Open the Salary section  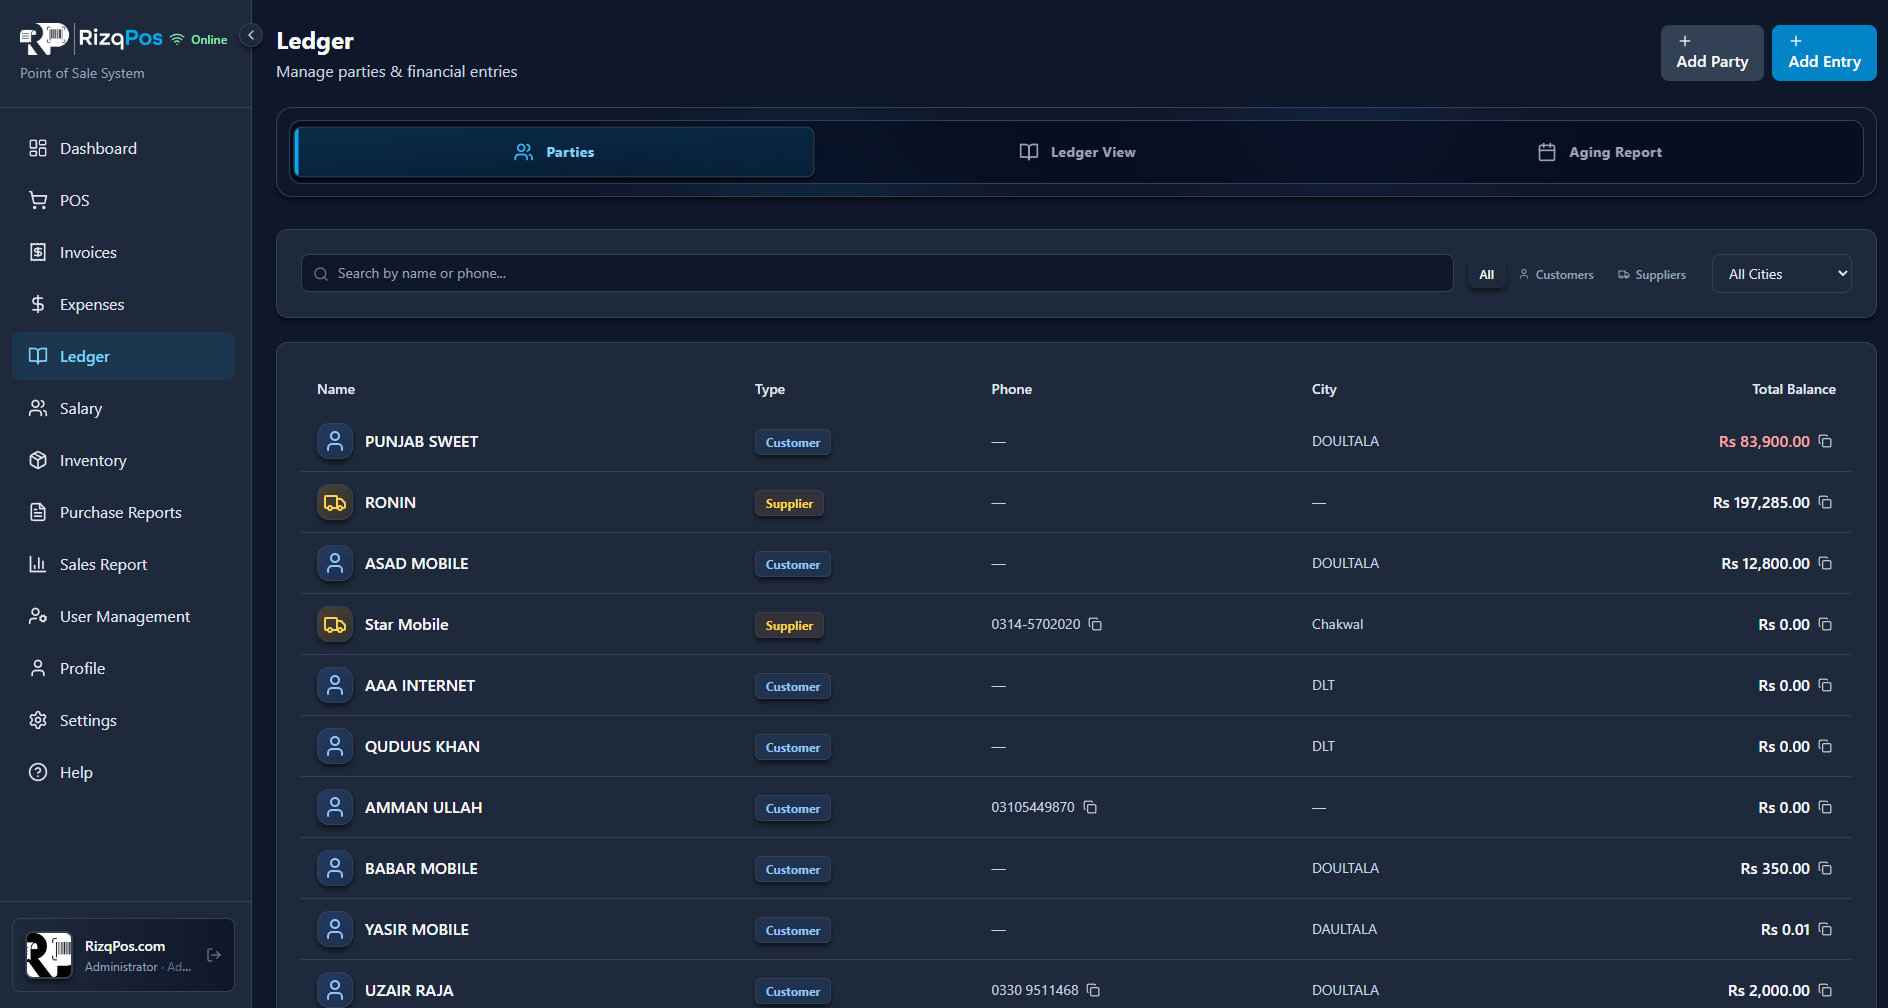pos(123,408)
